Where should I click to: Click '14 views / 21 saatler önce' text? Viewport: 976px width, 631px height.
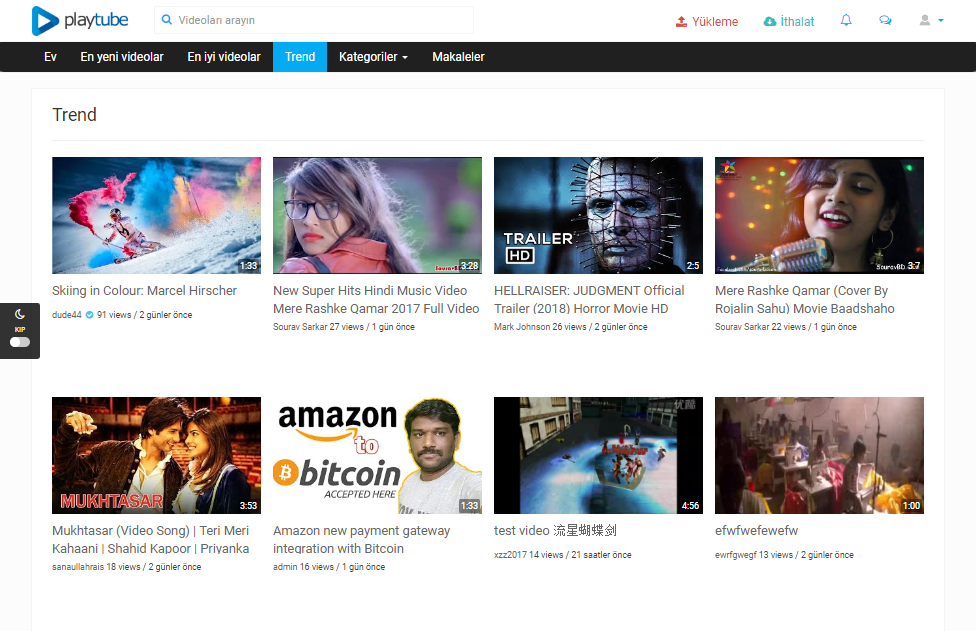tap(580, 554)
